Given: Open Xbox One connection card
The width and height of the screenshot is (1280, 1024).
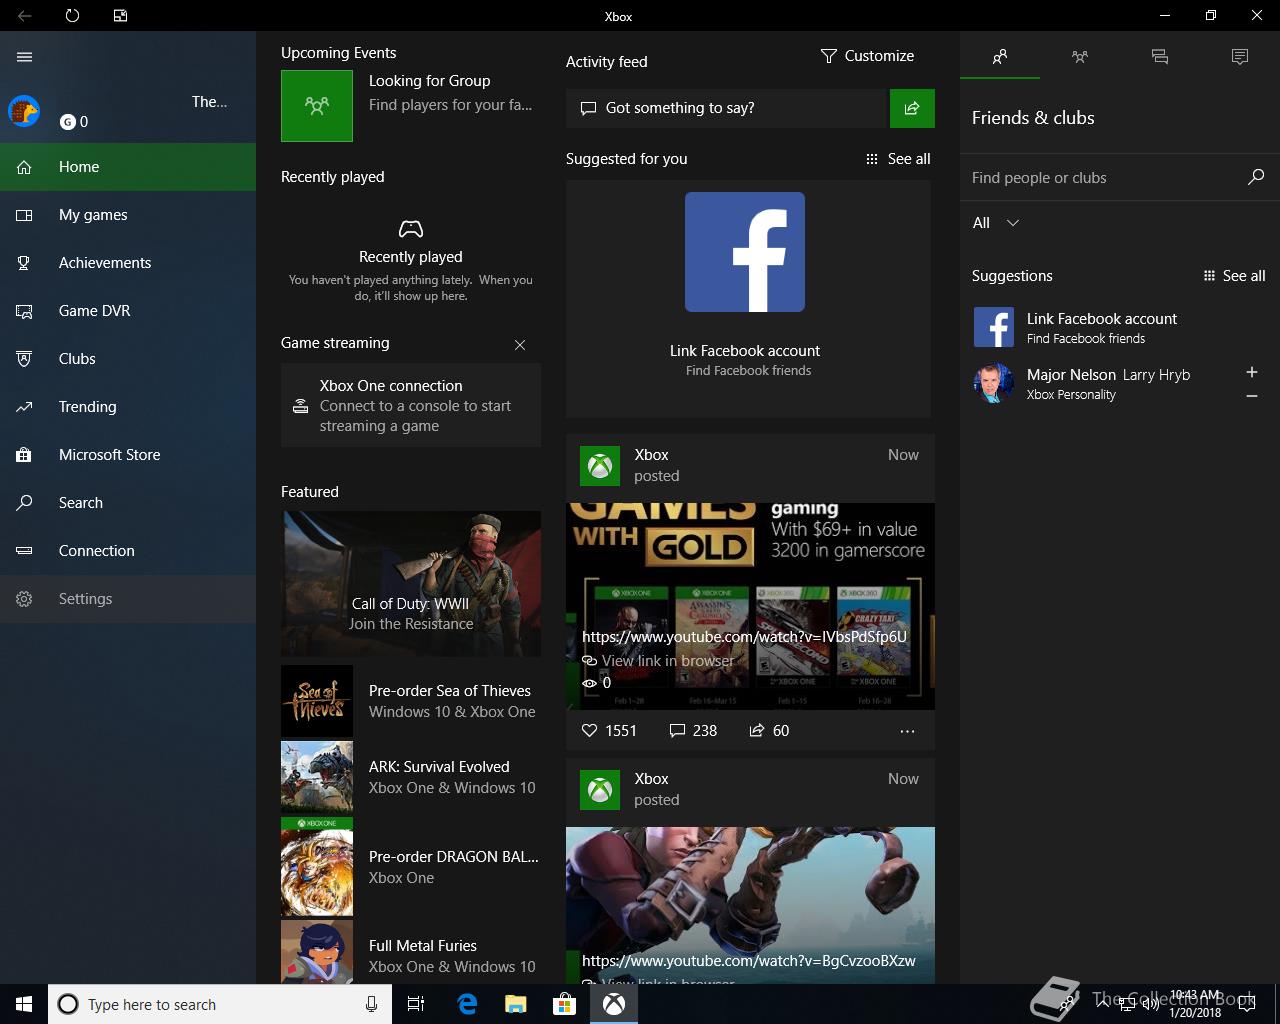Looking at the screenshot, I should tap(411, 405).
